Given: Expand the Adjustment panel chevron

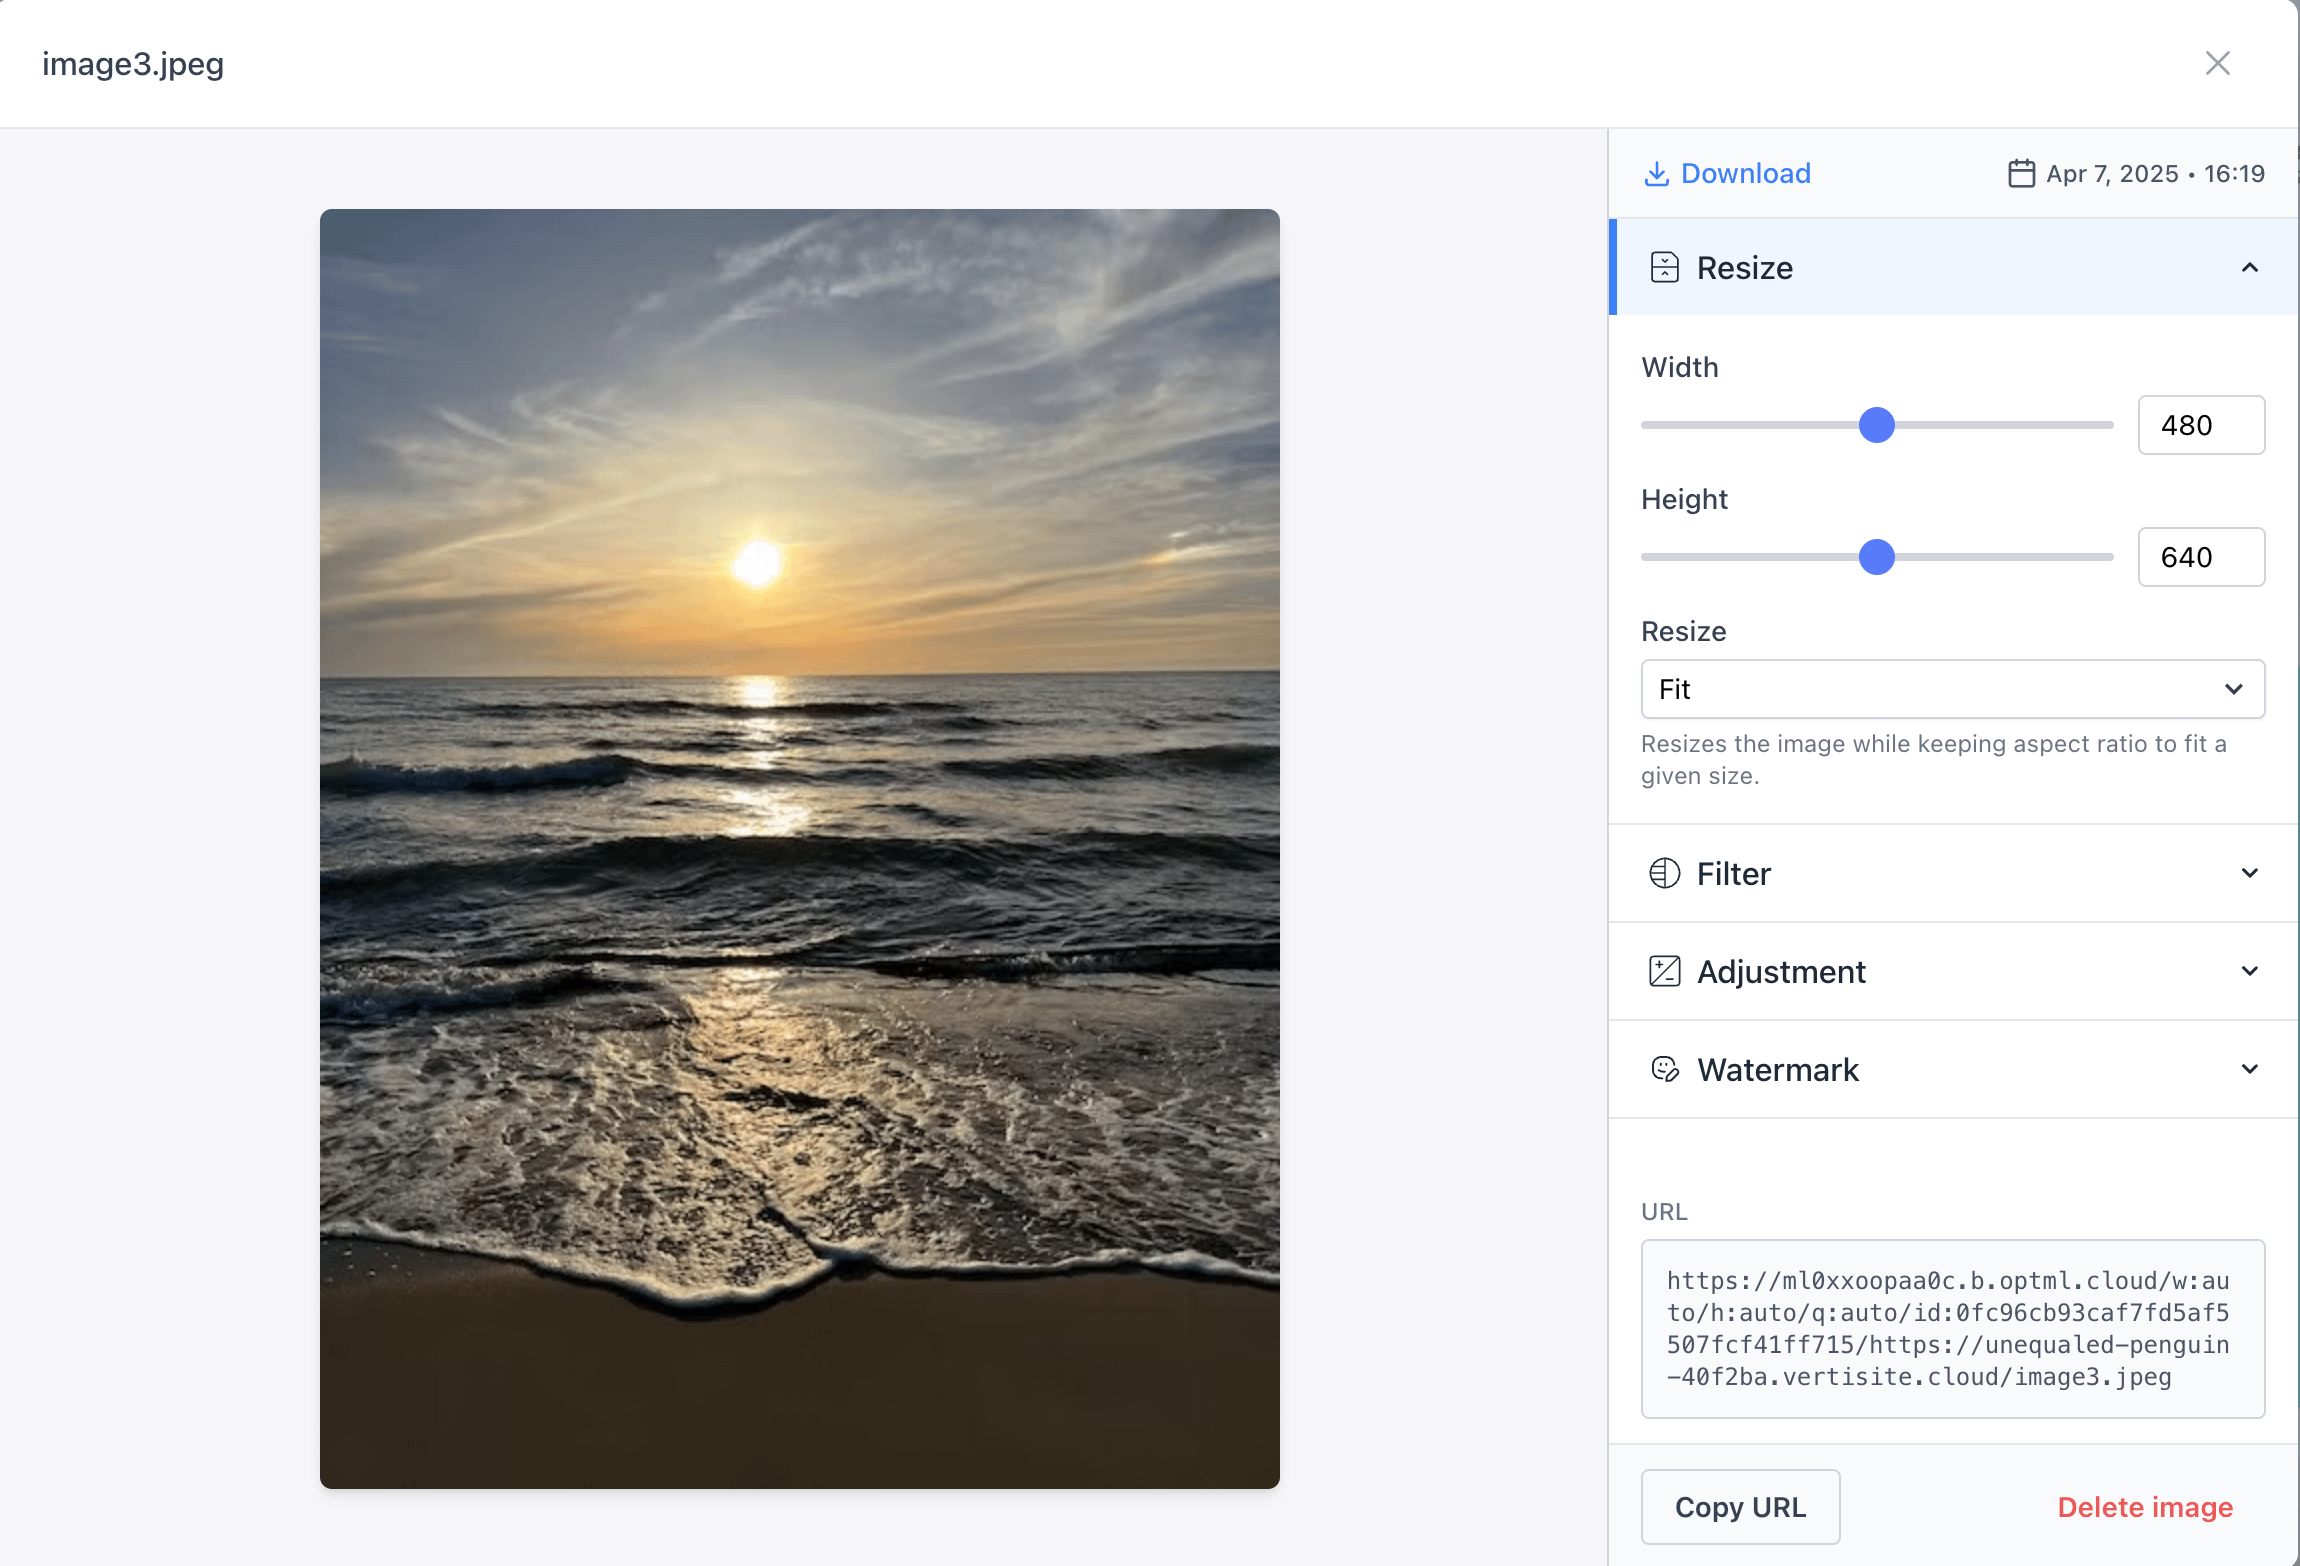Looking at the screenshot, I should point(2249,971).
